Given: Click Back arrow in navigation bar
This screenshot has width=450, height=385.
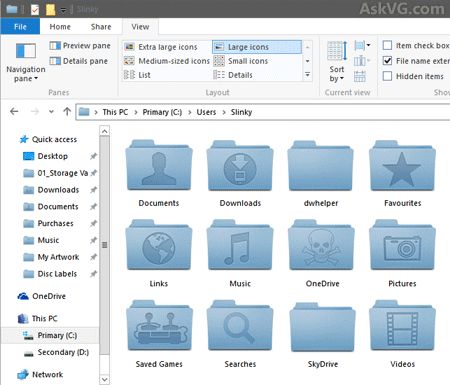Looking at the screenshot, I should 14,111.
